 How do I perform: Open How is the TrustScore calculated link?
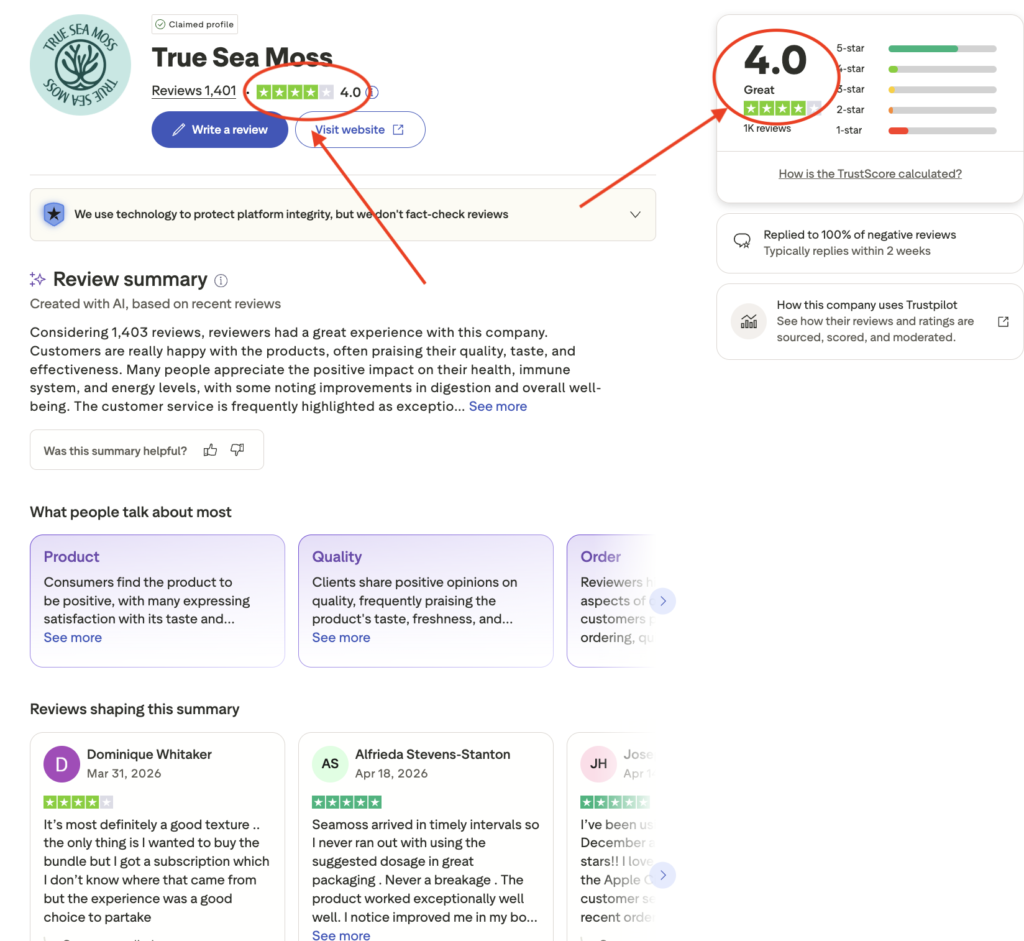click(x=870, y=174)
